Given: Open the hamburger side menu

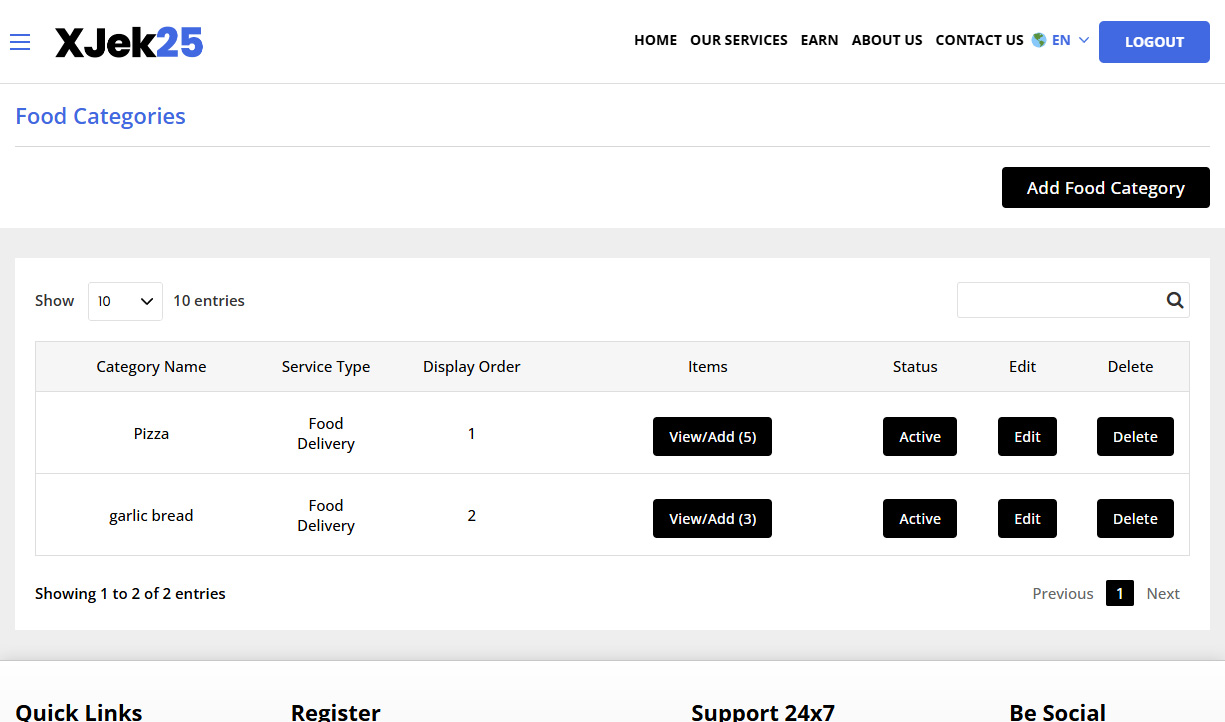Looking at the screenshot, I should (20, 41).
